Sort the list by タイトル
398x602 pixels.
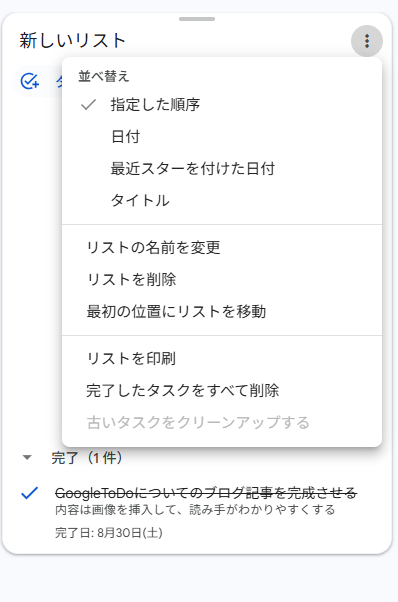222,200
